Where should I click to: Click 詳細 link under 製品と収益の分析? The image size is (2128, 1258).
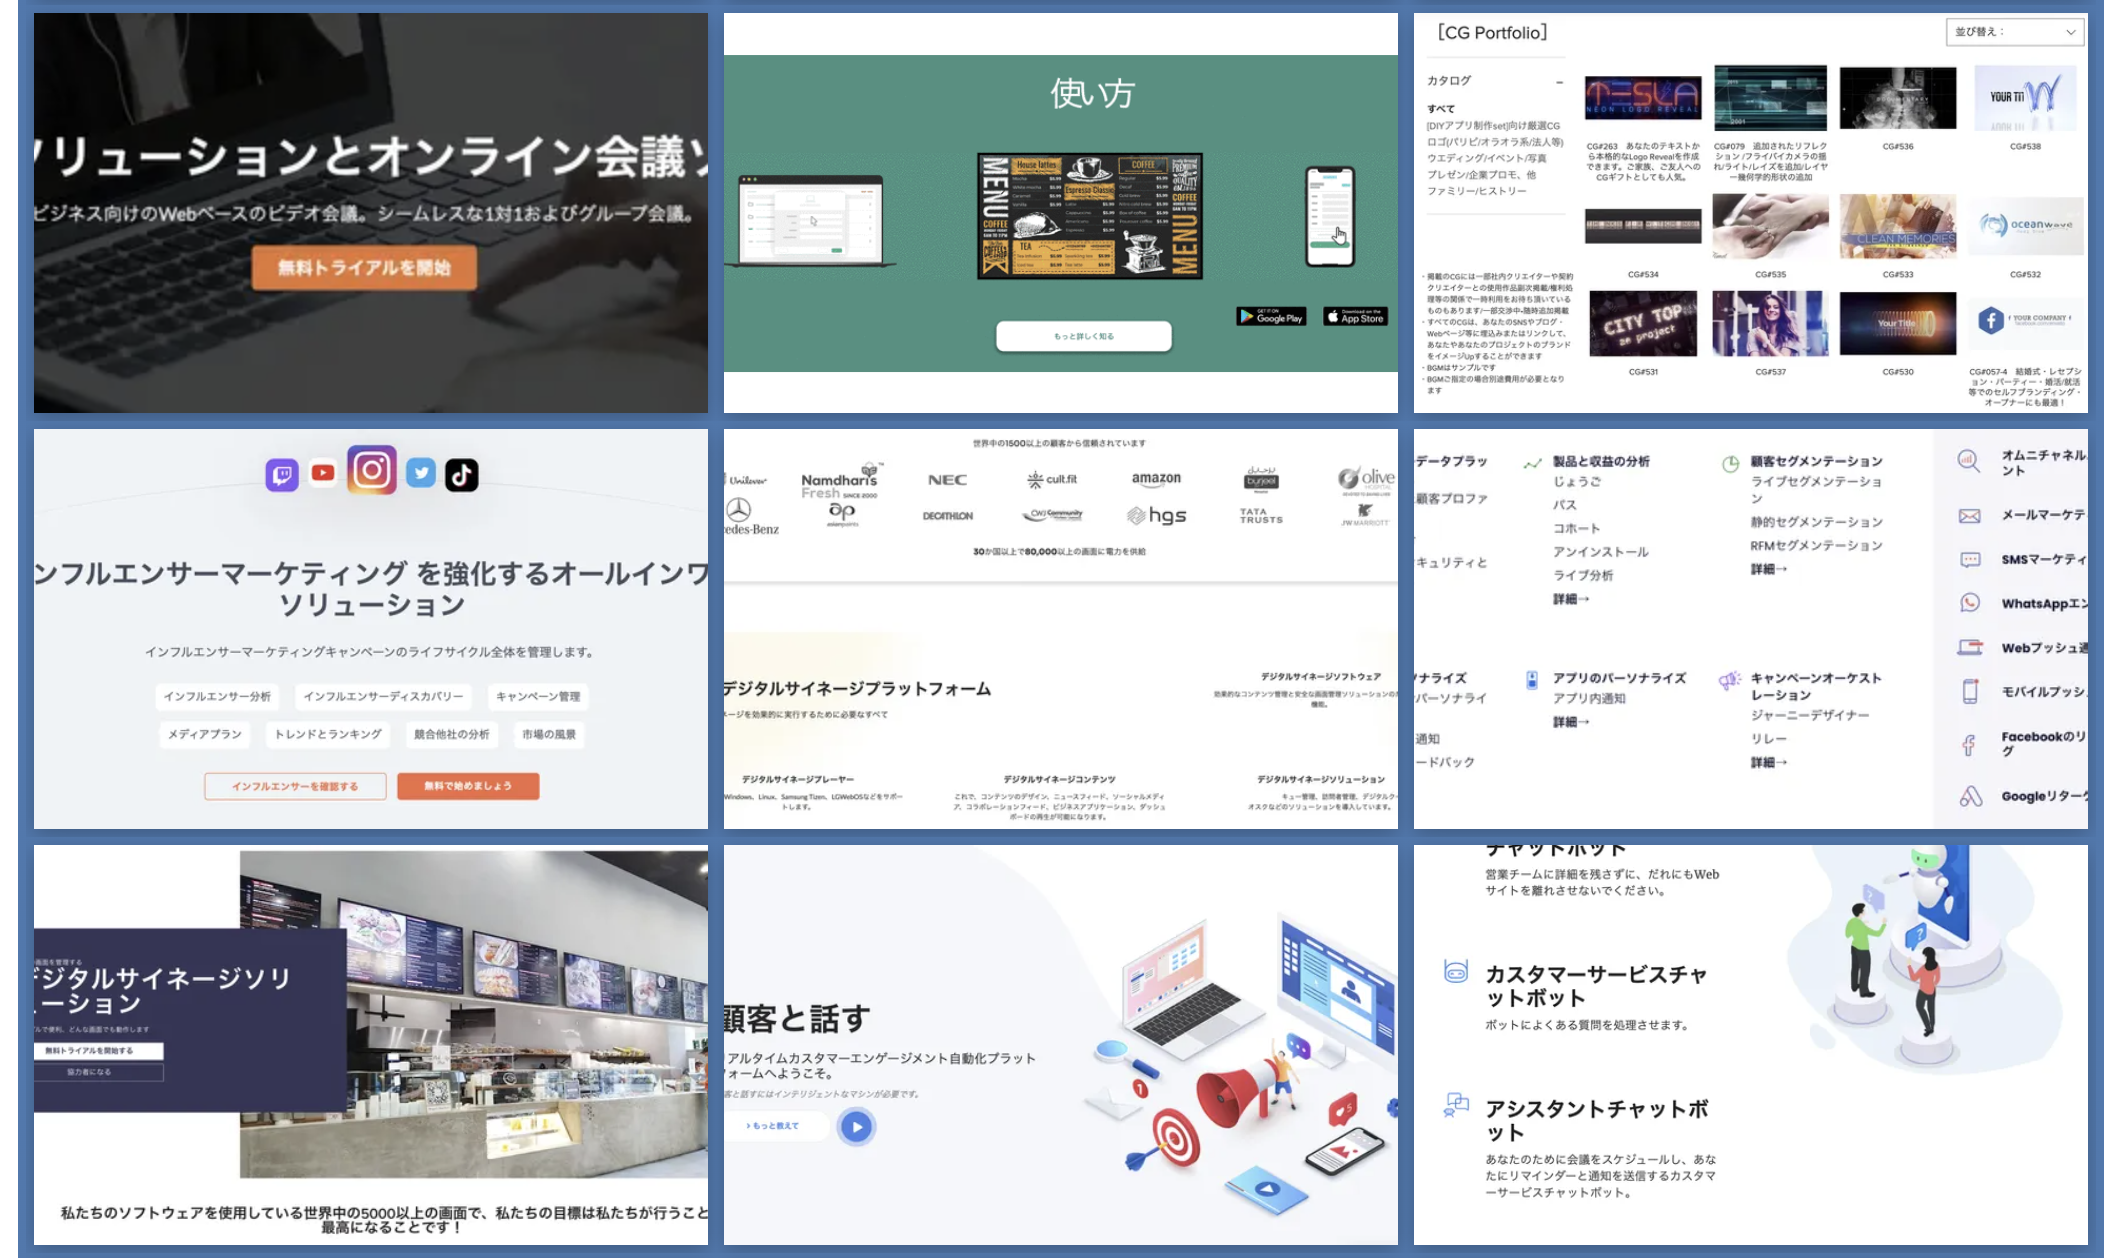pyautogui.click(x=1571, y=599)
